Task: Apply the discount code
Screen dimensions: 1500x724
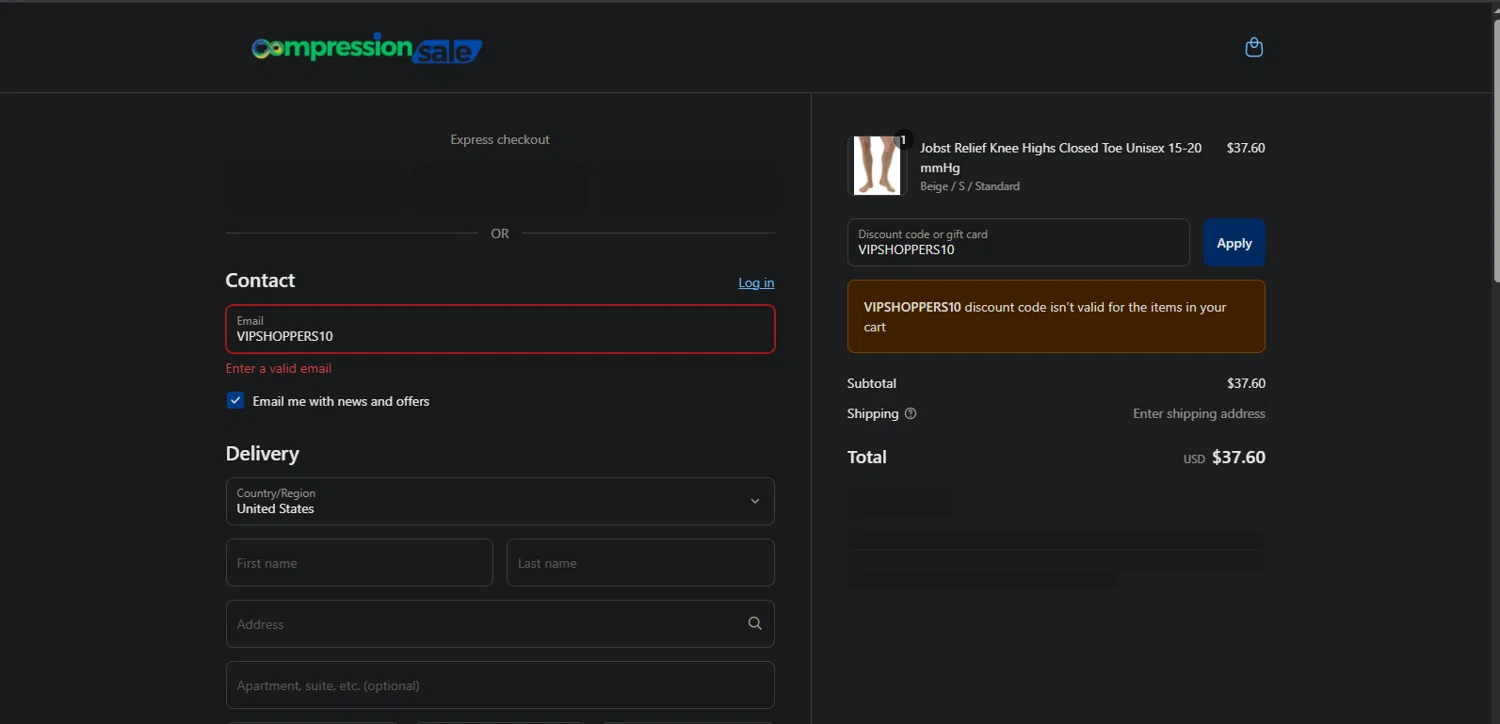Action: 1234,243
